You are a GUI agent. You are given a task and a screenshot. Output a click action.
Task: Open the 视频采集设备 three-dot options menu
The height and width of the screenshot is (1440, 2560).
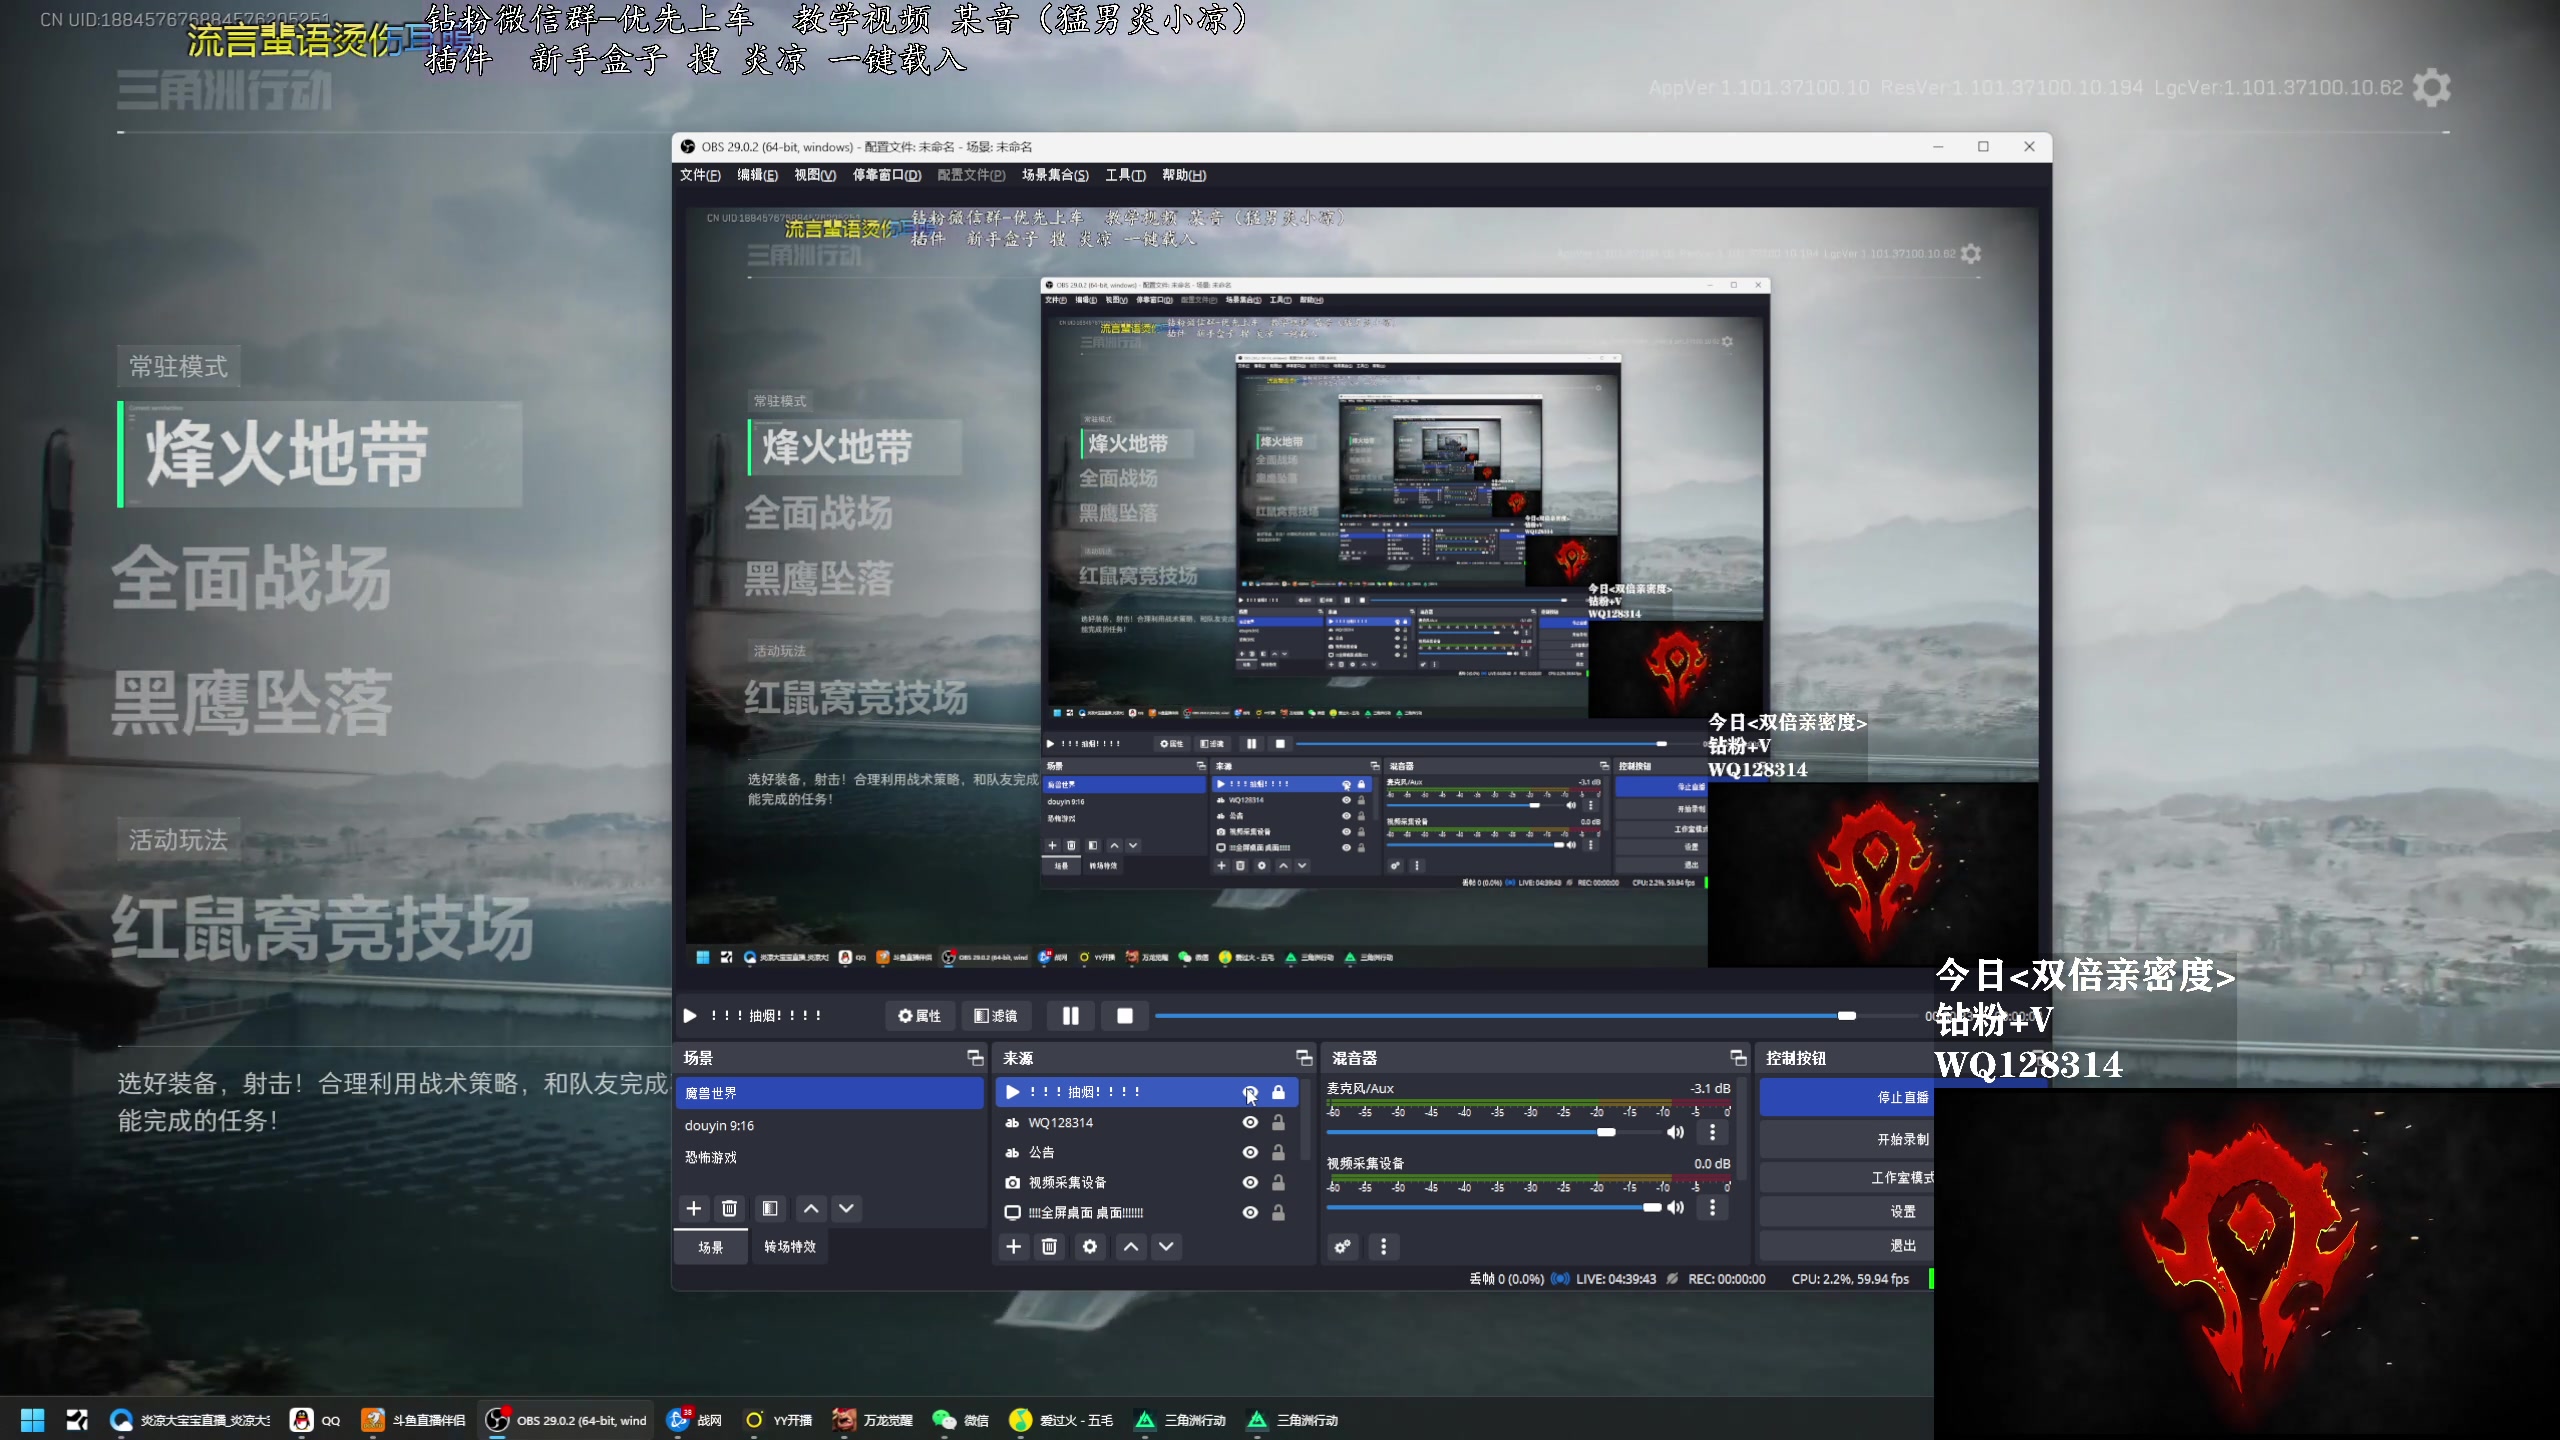[x=1713, y=1207]
